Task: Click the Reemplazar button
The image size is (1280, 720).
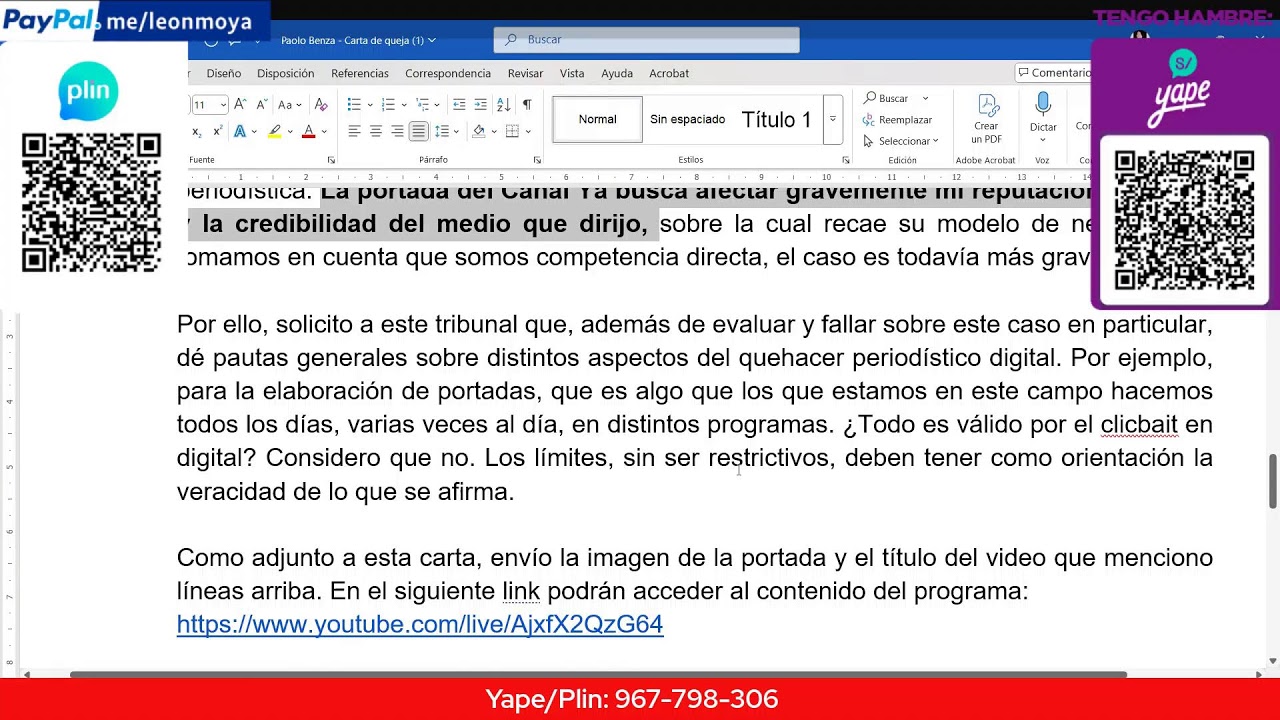Action: [897, 120]
